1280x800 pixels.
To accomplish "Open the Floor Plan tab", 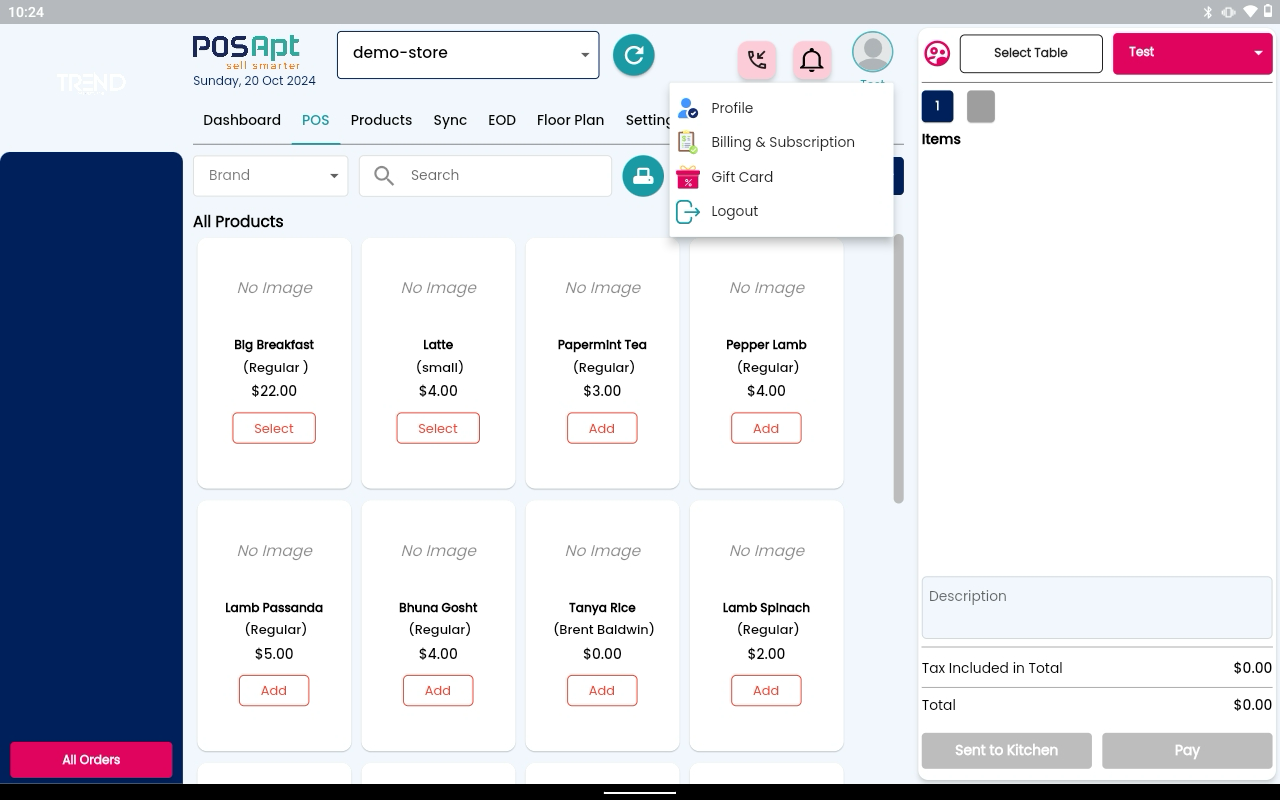I will click(x=570, y=120).
